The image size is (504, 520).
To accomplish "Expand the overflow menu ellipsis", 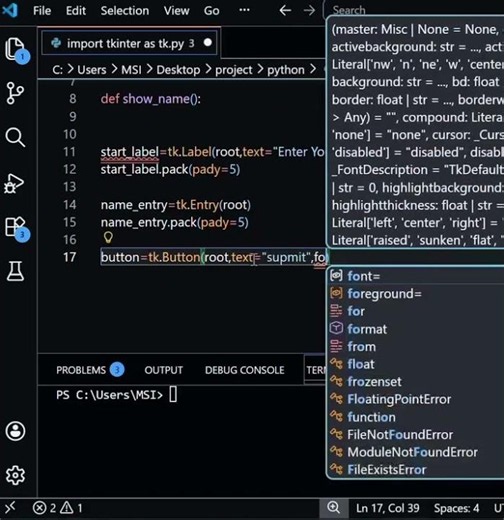I will [244, 10].
